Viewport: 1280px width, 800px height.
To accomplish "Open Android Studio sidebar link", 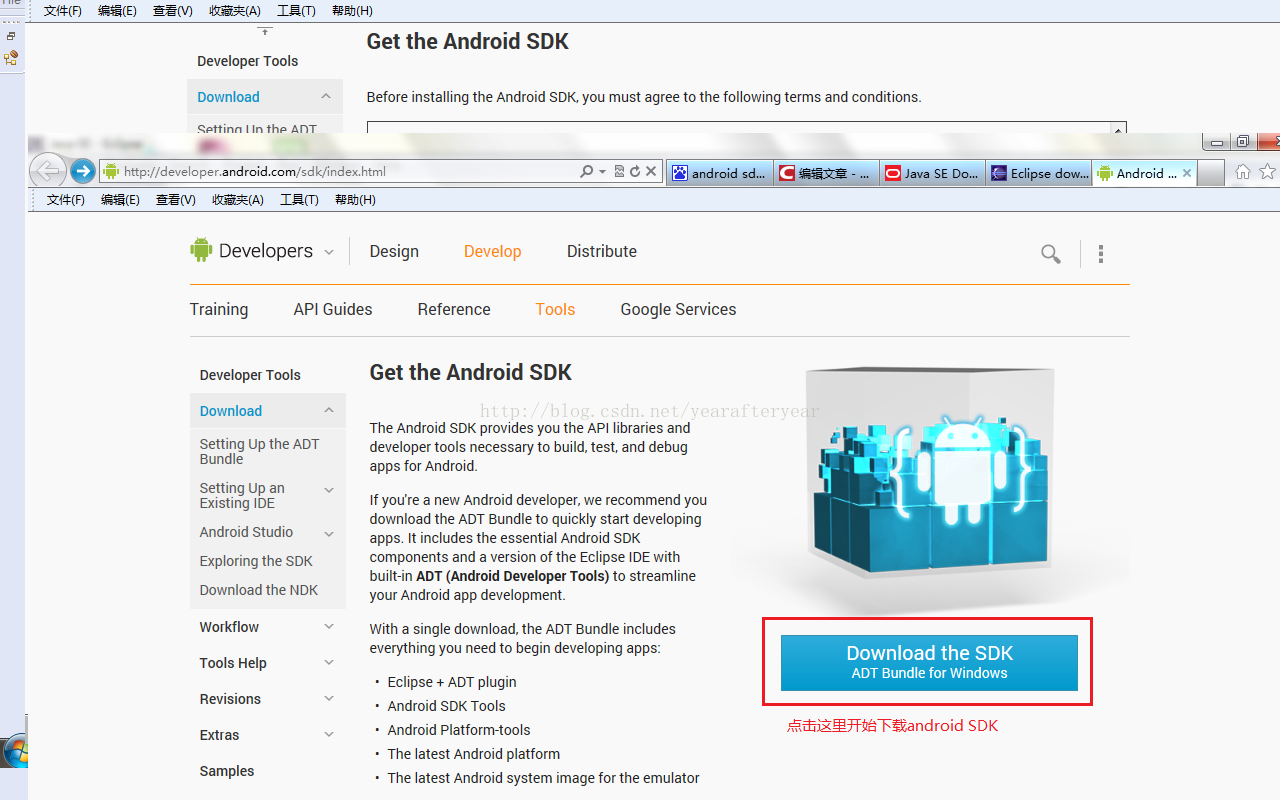I will click(x=246, y=532).
